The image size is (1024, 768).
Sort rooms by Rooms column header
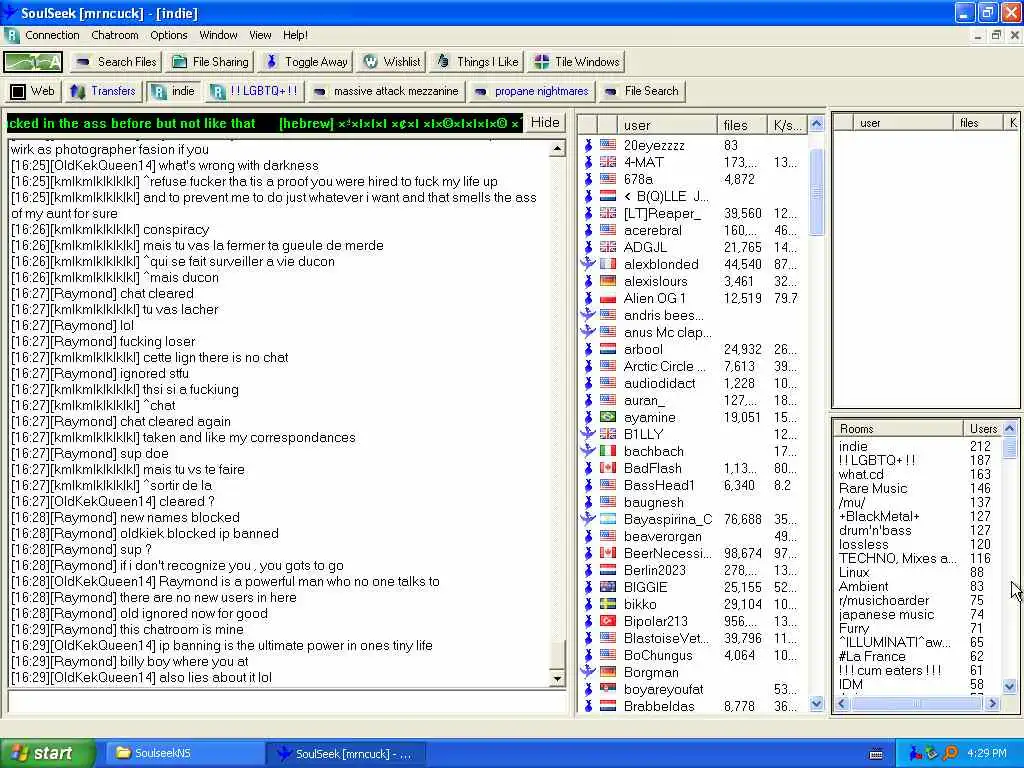(x=898, y=428)
